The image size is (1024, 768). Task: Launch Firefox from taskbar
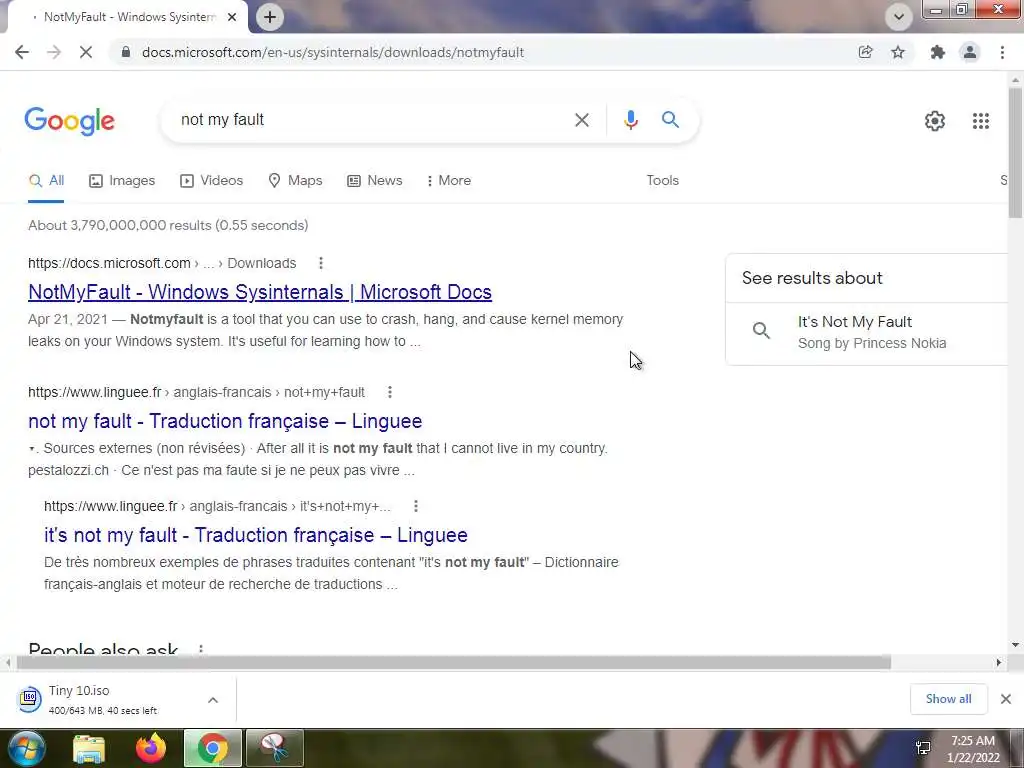[150, 749]
